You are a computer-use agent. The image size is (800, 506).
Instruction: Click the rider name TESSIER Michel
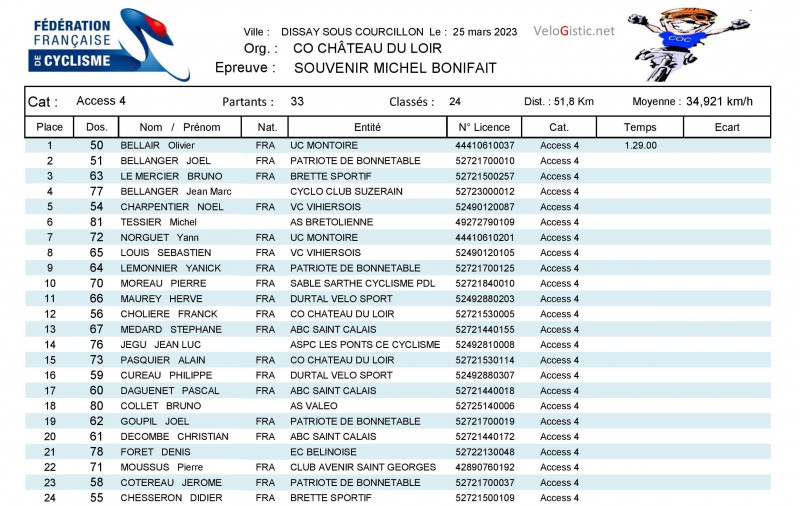[x=158, y=222]
